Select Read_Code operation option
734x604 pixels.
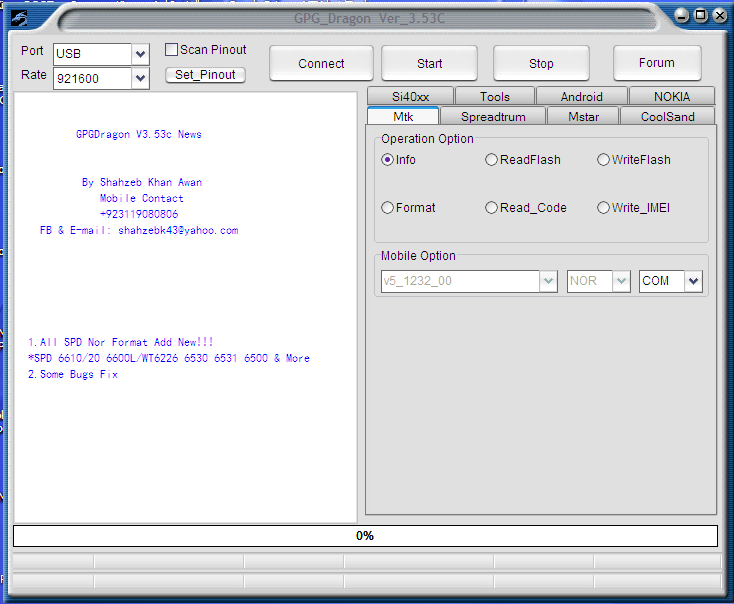pyautogui.click(x=491, y=207)
